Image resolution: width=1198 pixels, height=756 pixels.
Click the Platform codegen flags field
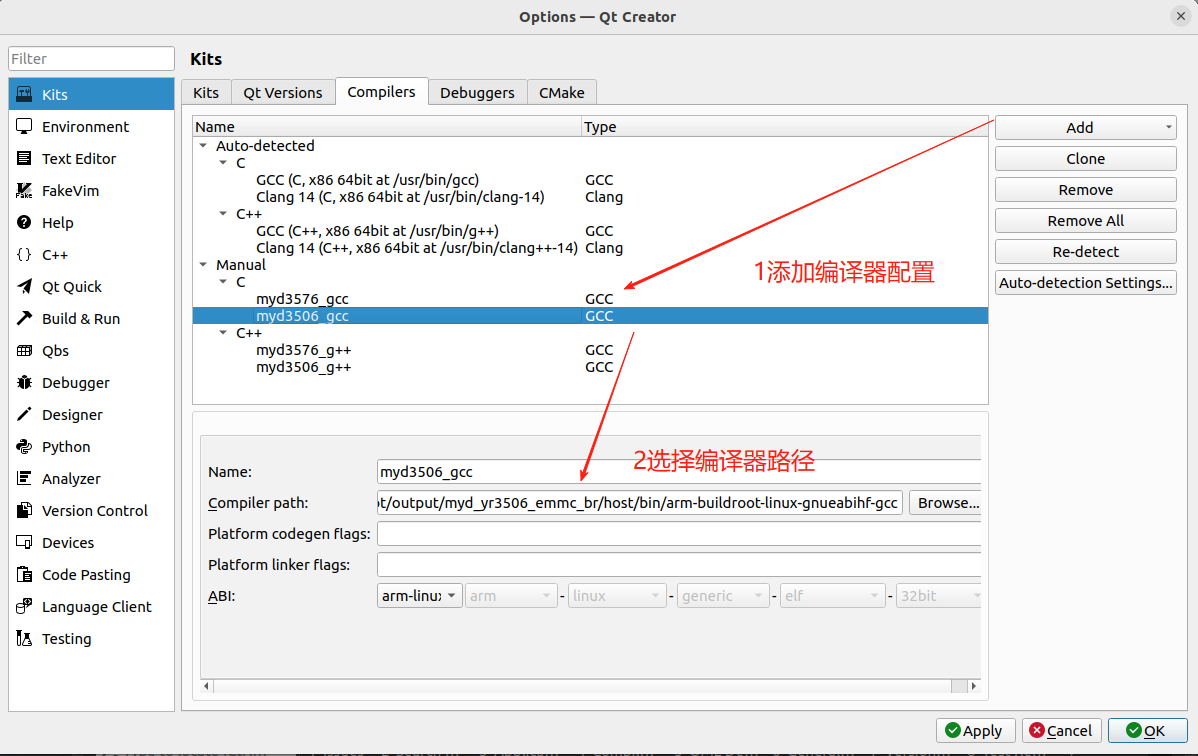click(x=679, y=534)
